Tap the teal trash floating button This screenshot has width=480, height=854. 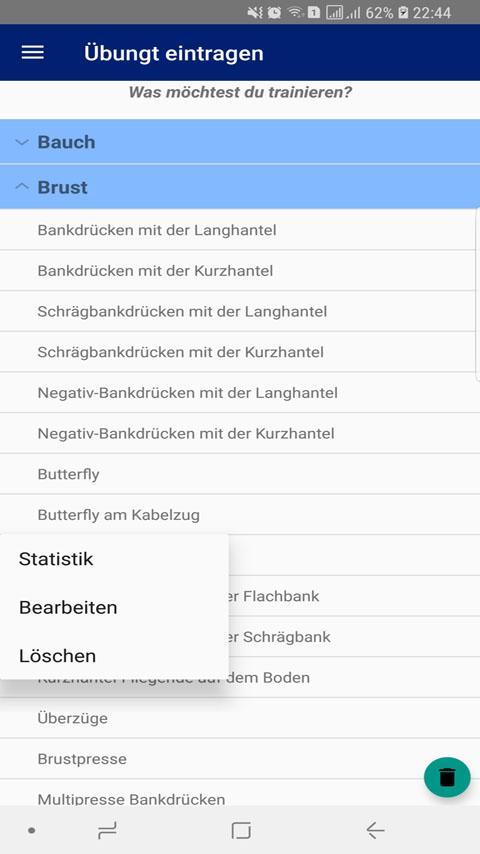pyautogui.click(x=447, y=777)
